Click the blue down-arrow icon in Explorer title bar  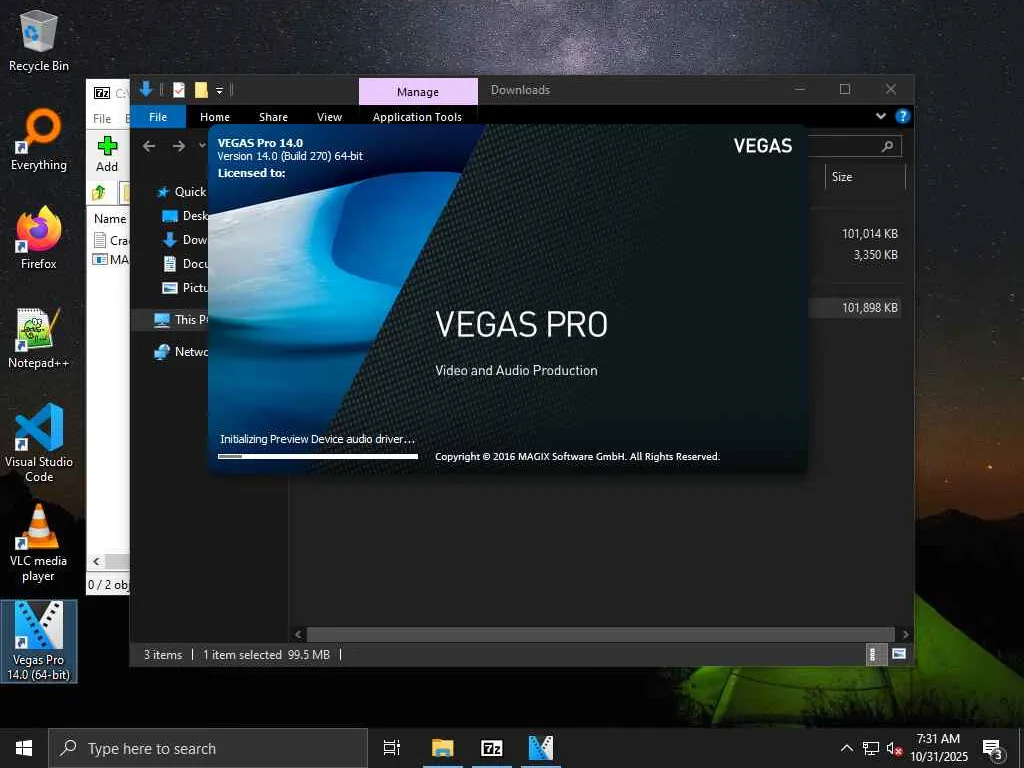[146, 89]
